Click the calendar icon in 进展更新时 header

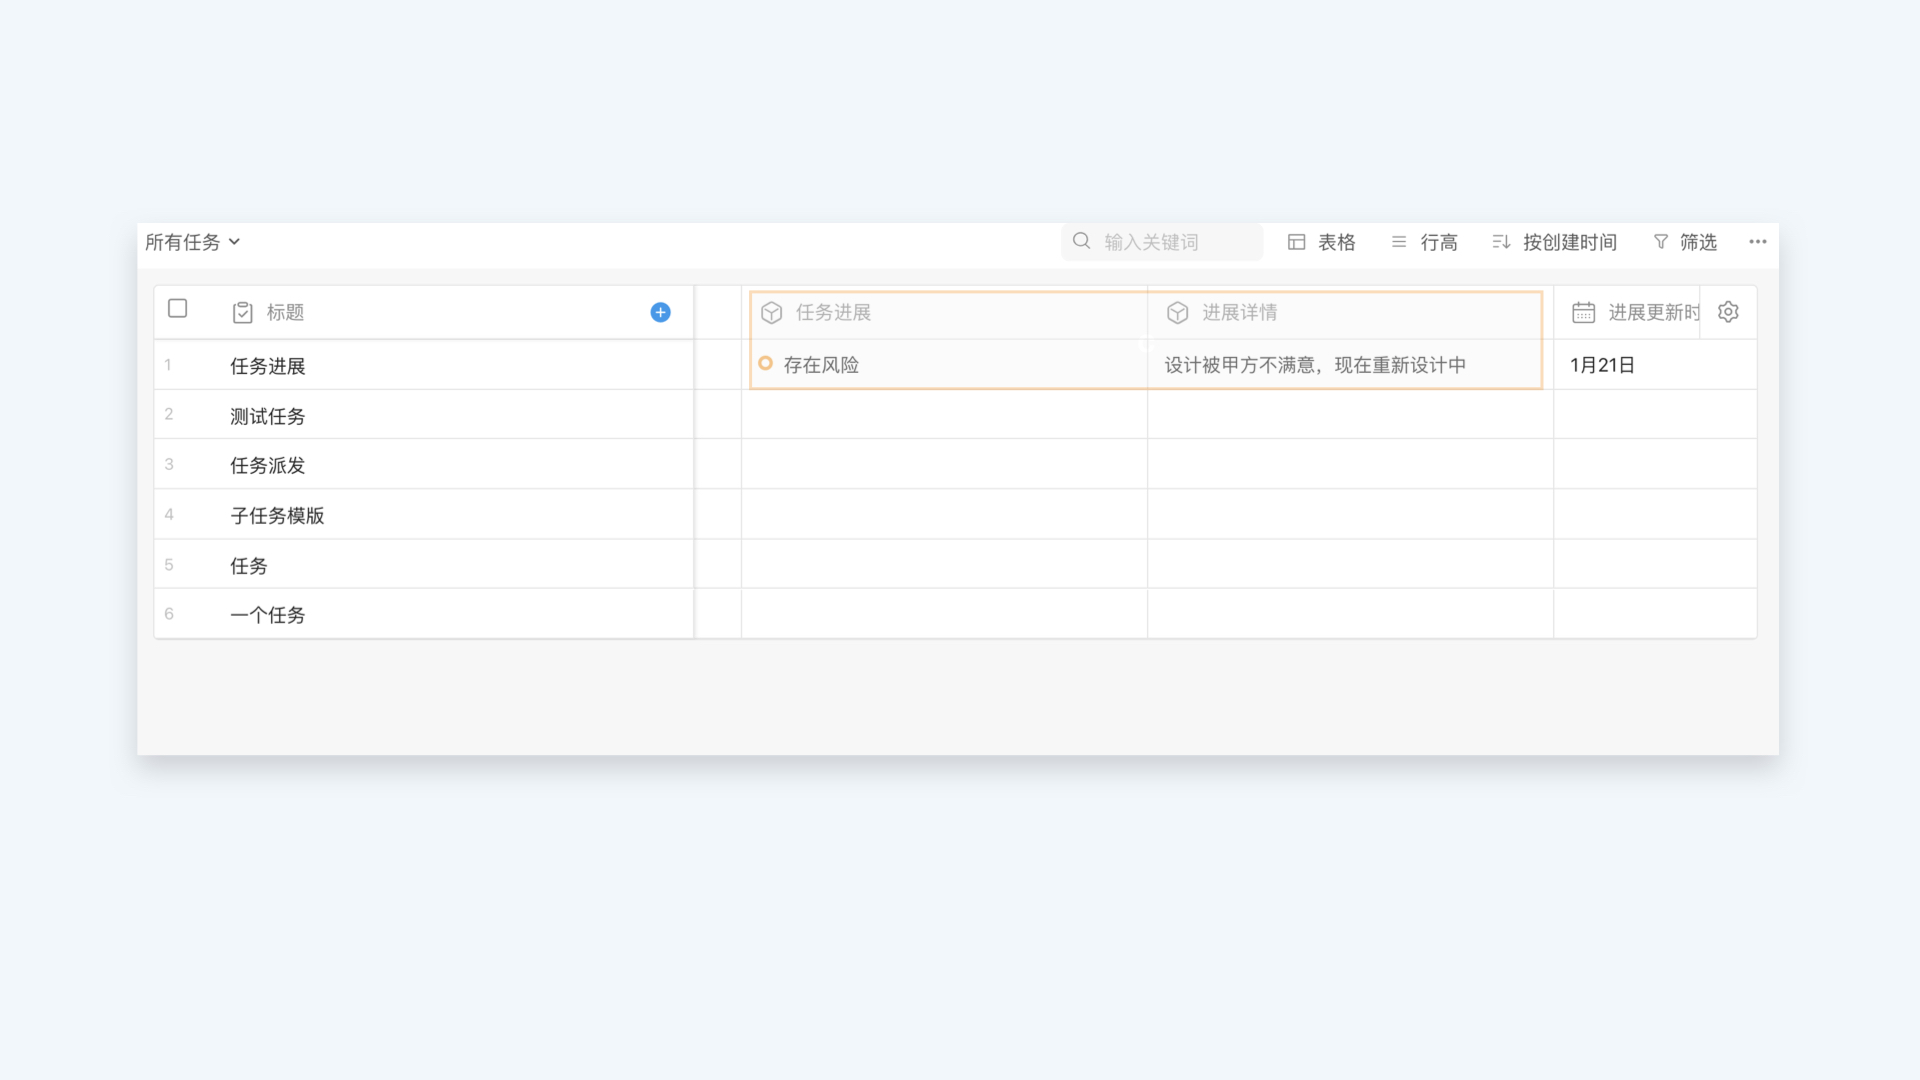[1583, 313]
